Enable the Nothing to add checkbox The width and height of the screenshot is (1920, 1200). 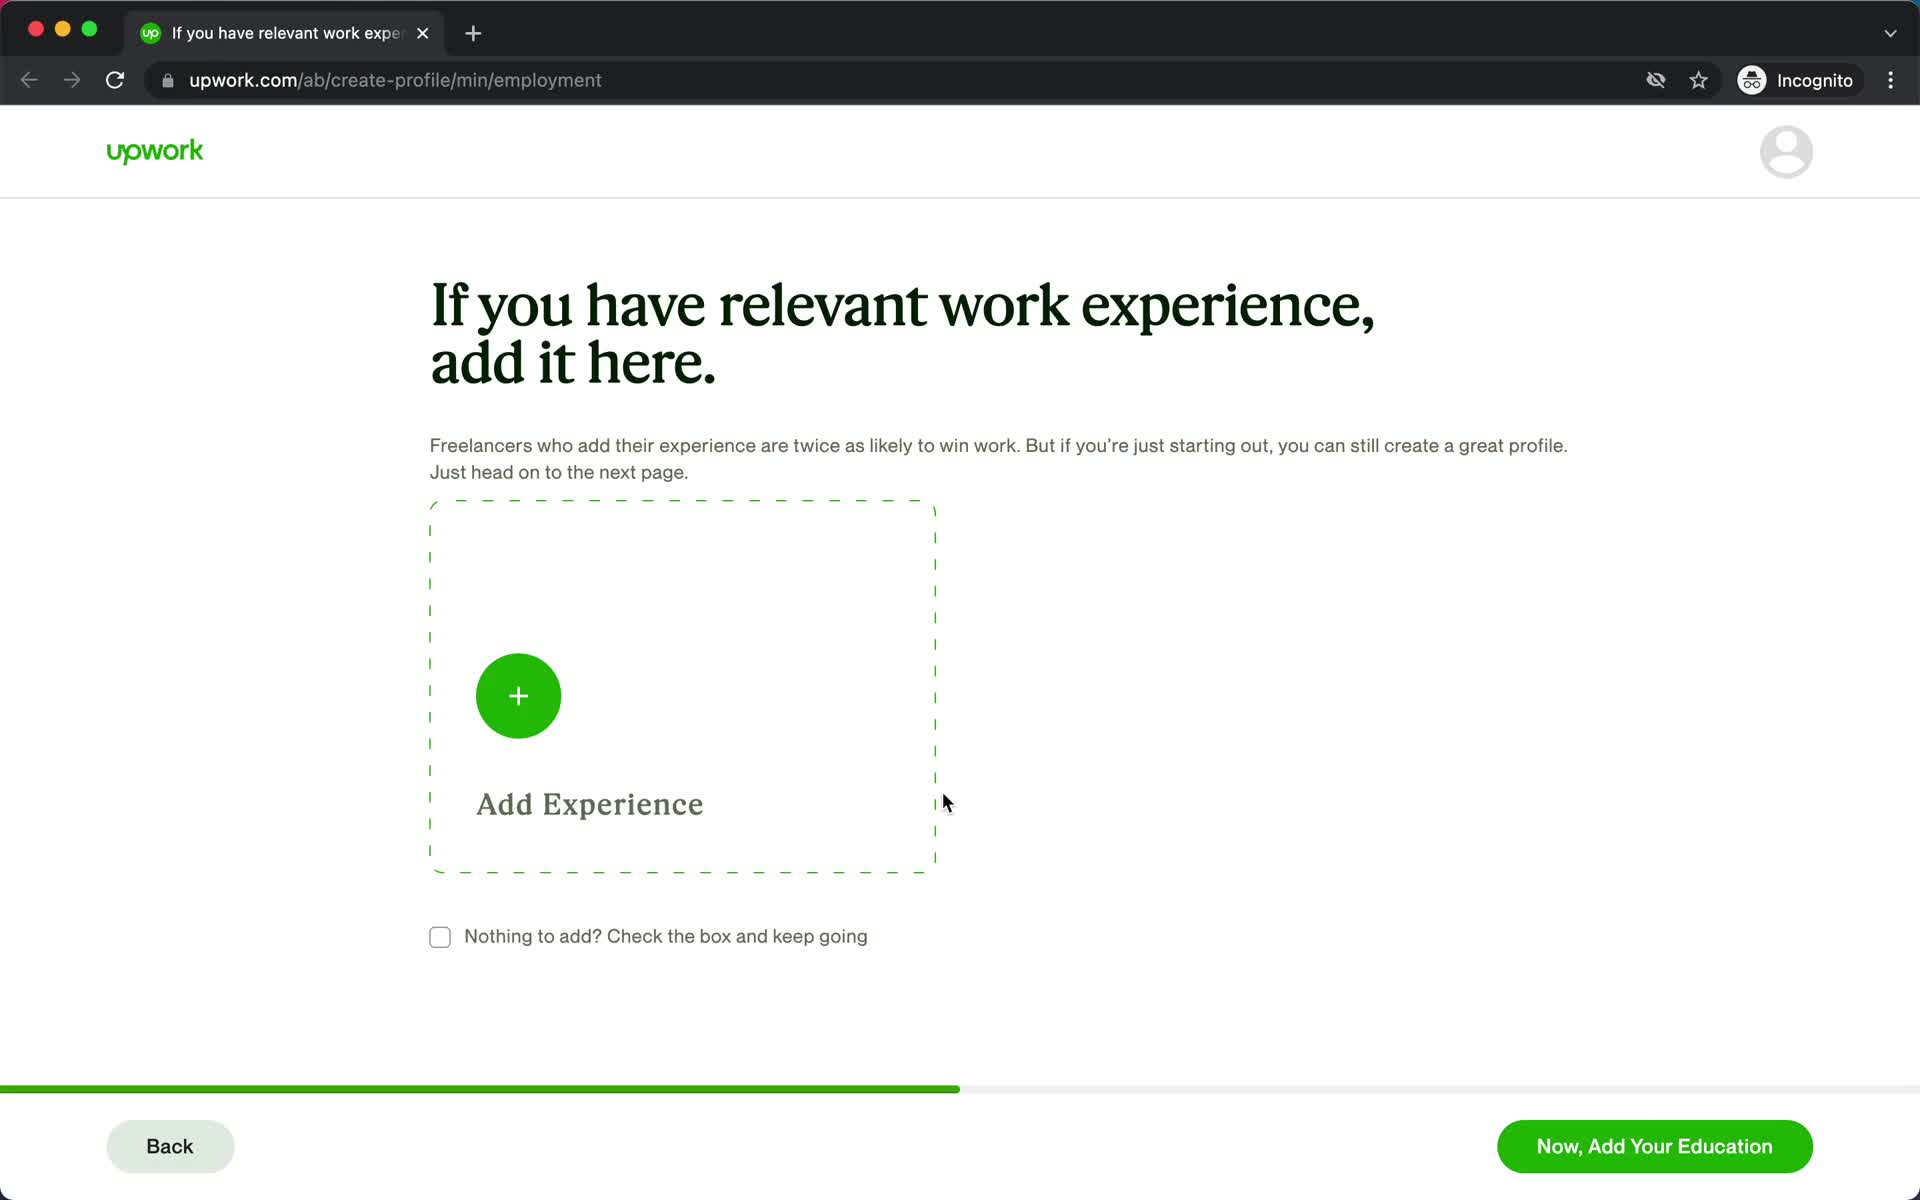[x=440, y=936]
